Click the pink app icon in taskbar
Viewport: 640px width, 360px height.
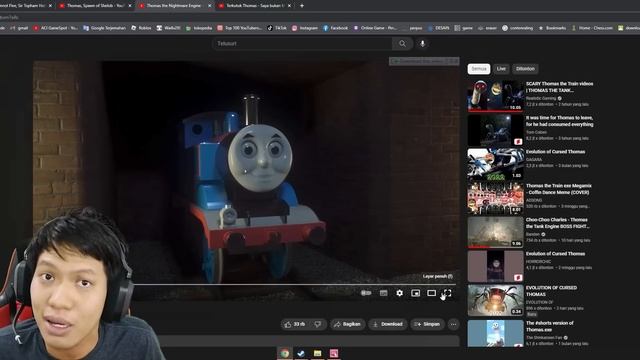(334, 353)
